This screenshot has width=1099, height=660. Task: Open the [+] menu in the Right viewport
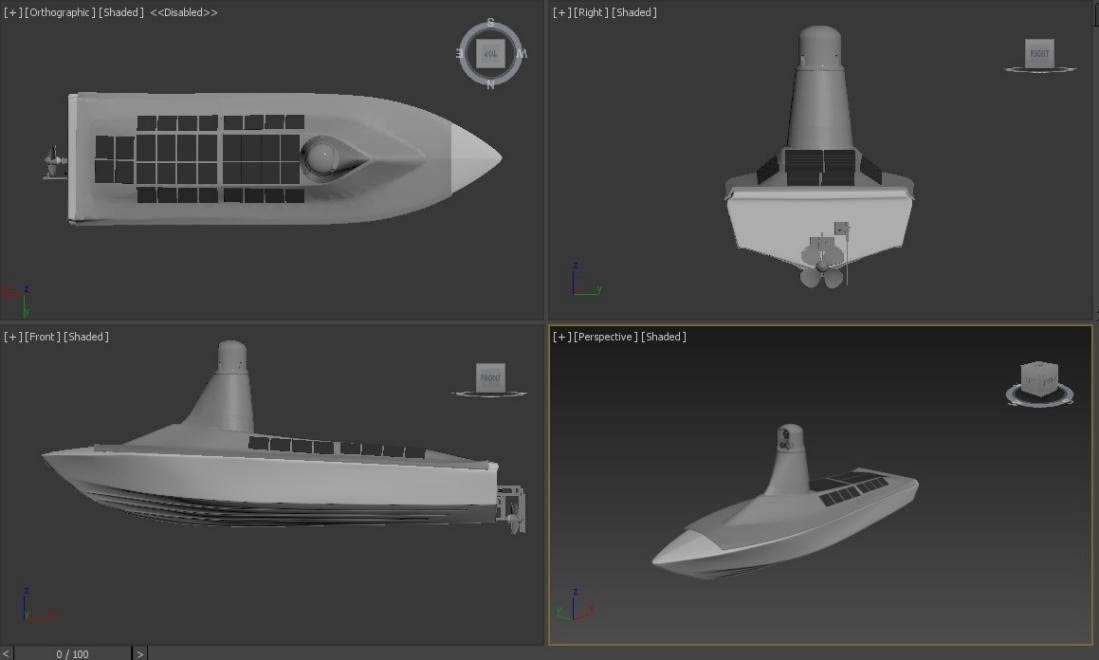pos(561,13)
